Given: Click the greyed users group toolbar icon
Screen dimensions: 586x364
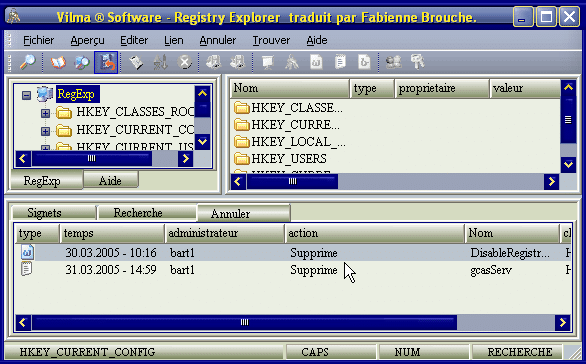Looking at the screenshot, I should point(394,62).
